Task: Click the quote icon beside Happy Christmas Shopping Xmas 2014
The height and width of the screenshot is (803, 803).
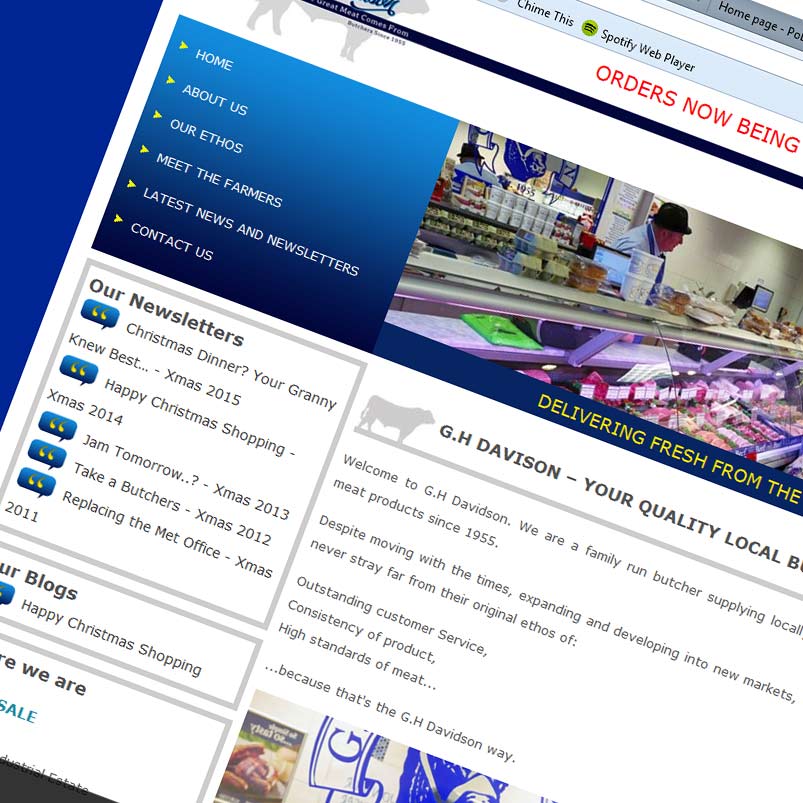Action: click(79, 369)
